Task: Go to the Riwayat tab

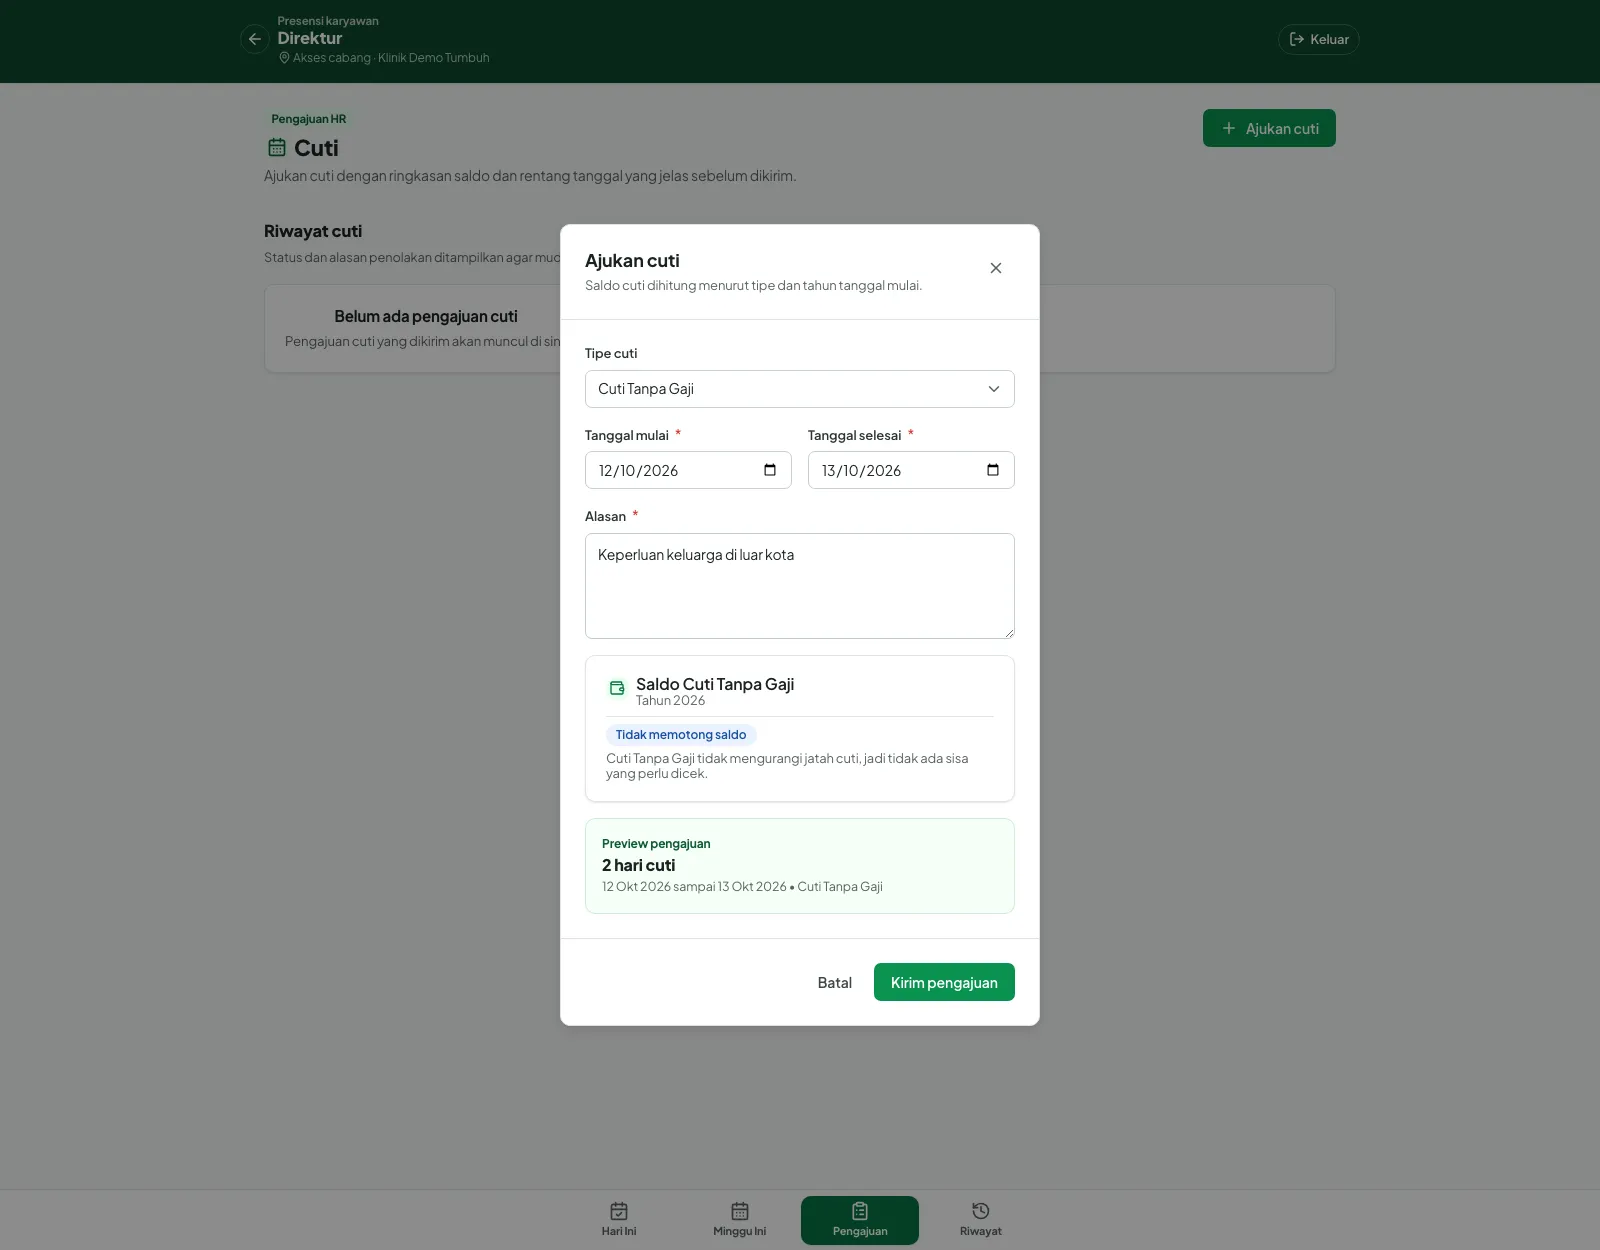Action: click(x=980, y=1220)
